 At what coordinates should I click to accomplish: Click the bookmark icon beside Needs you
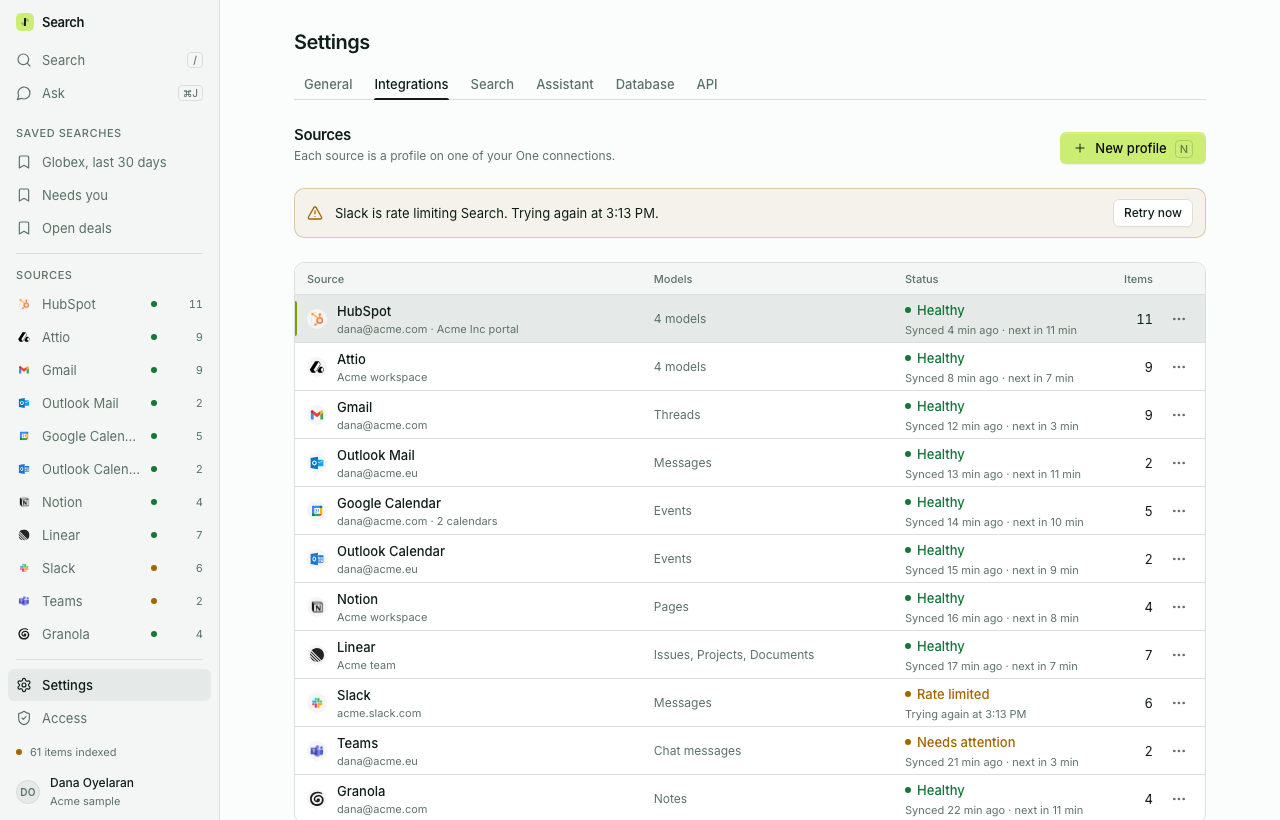(x=24, y=195)
